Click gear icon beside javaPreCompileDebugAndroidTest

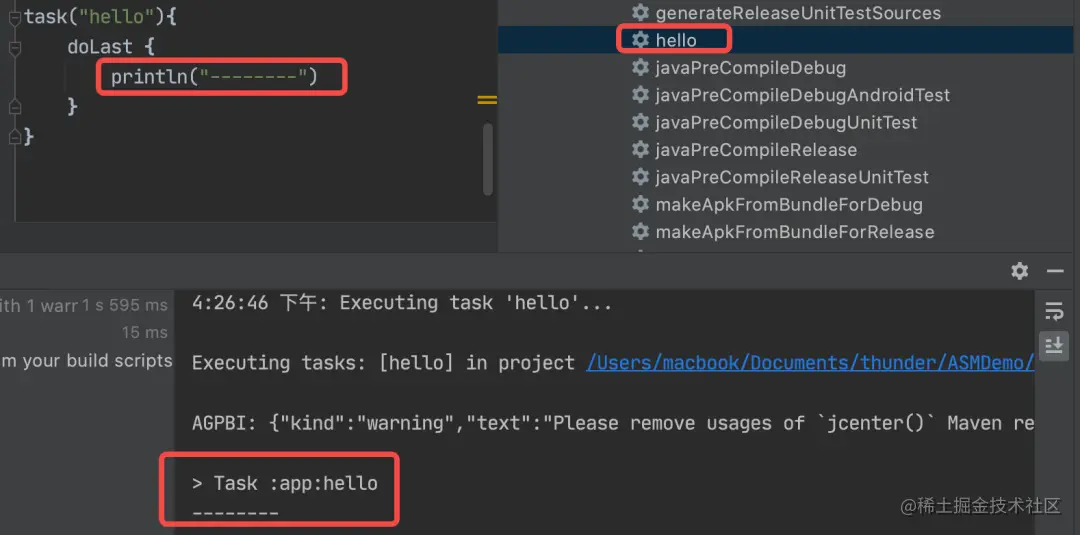click(x=641, y=95)
